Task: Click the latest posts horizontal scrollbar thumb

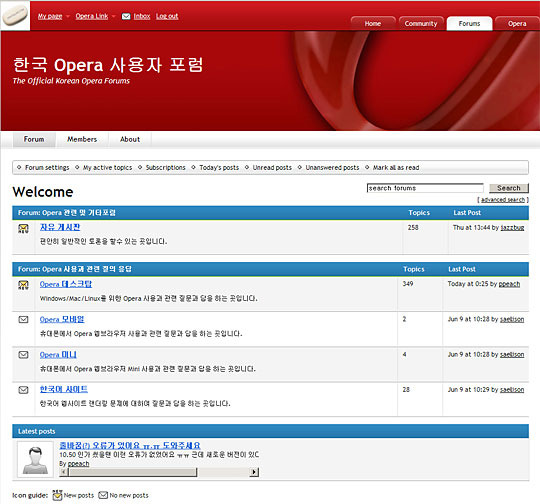Action: (x=133, y=472)
